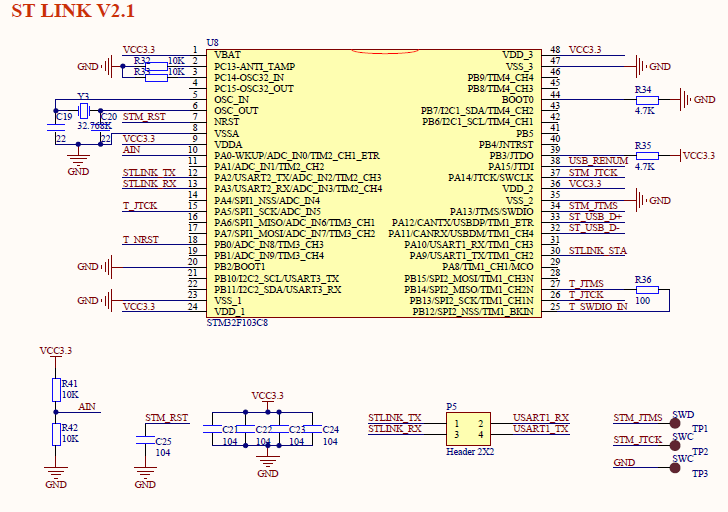
Task: Click GND symbol on pin 23 VSS_1
Action: click(108, 301)
